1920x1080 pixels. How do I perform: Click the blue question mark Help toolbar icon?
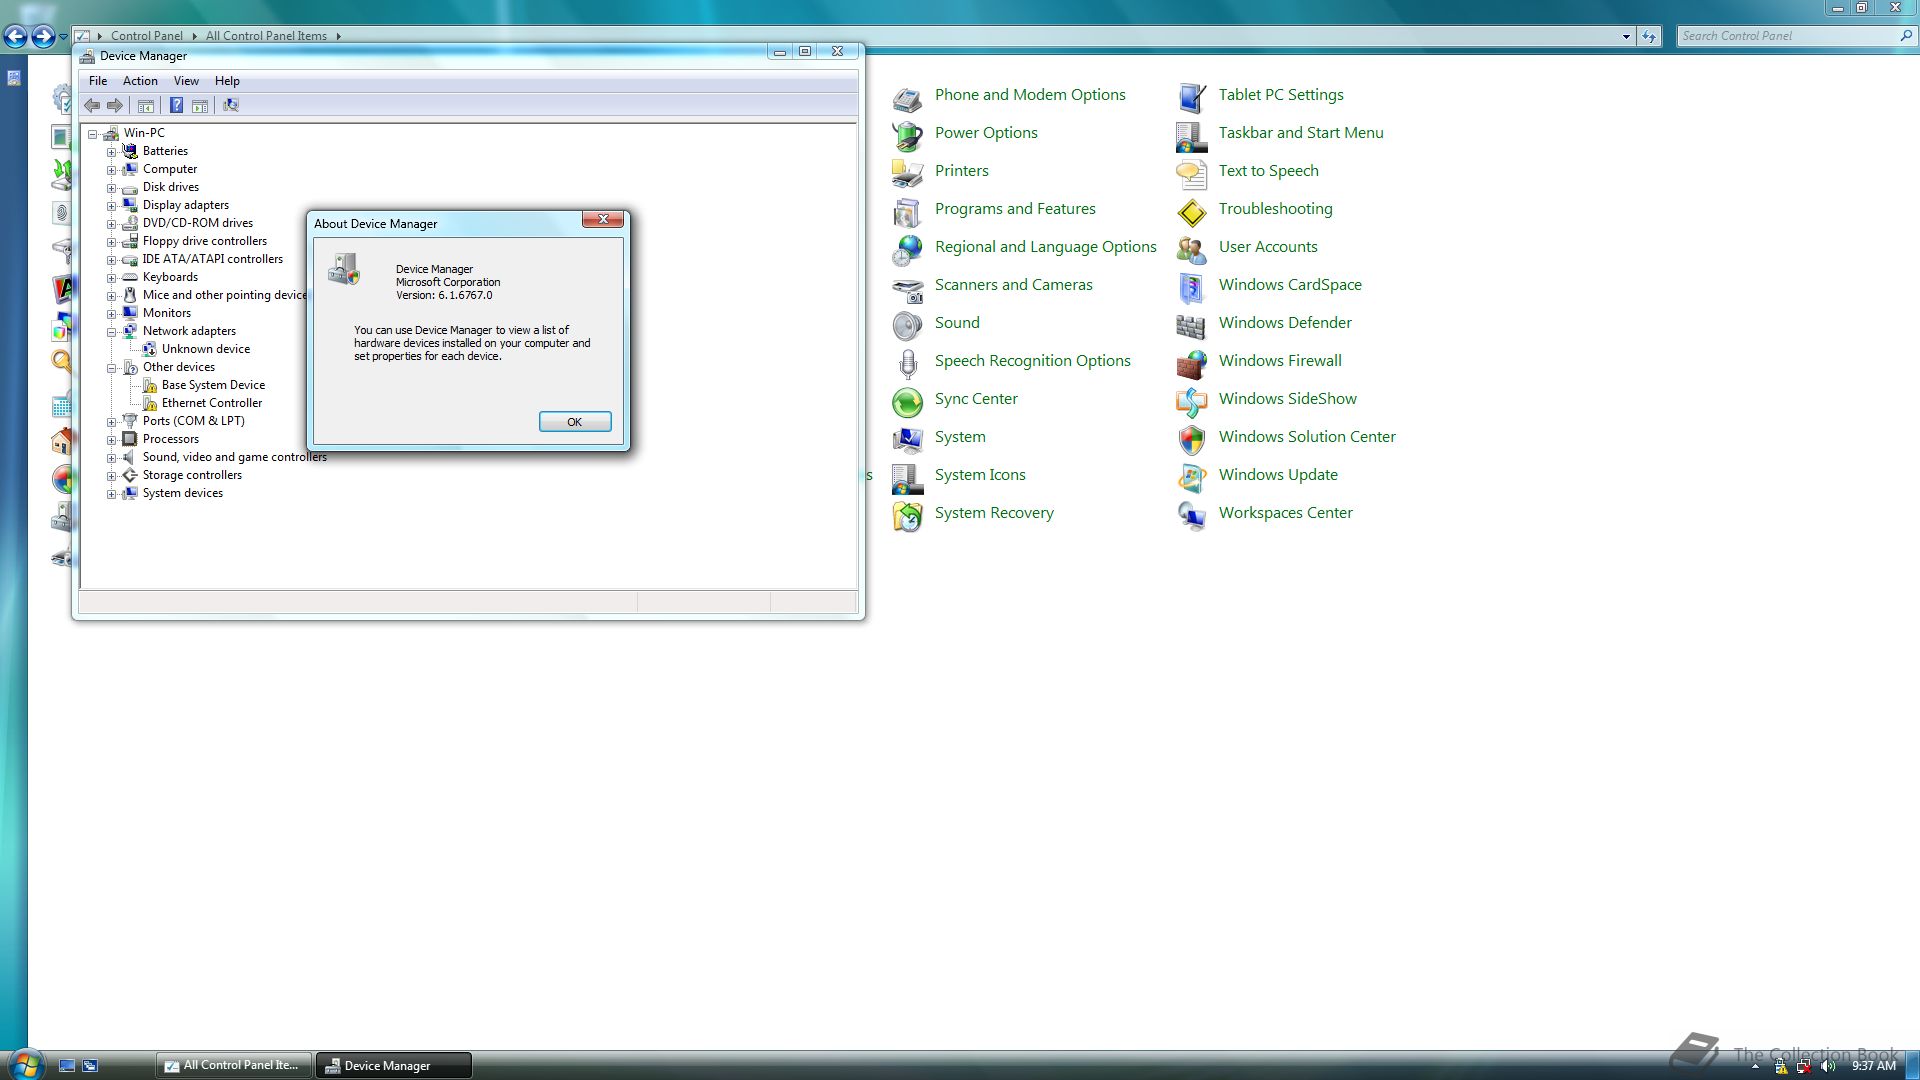click(x=176, y=105)
